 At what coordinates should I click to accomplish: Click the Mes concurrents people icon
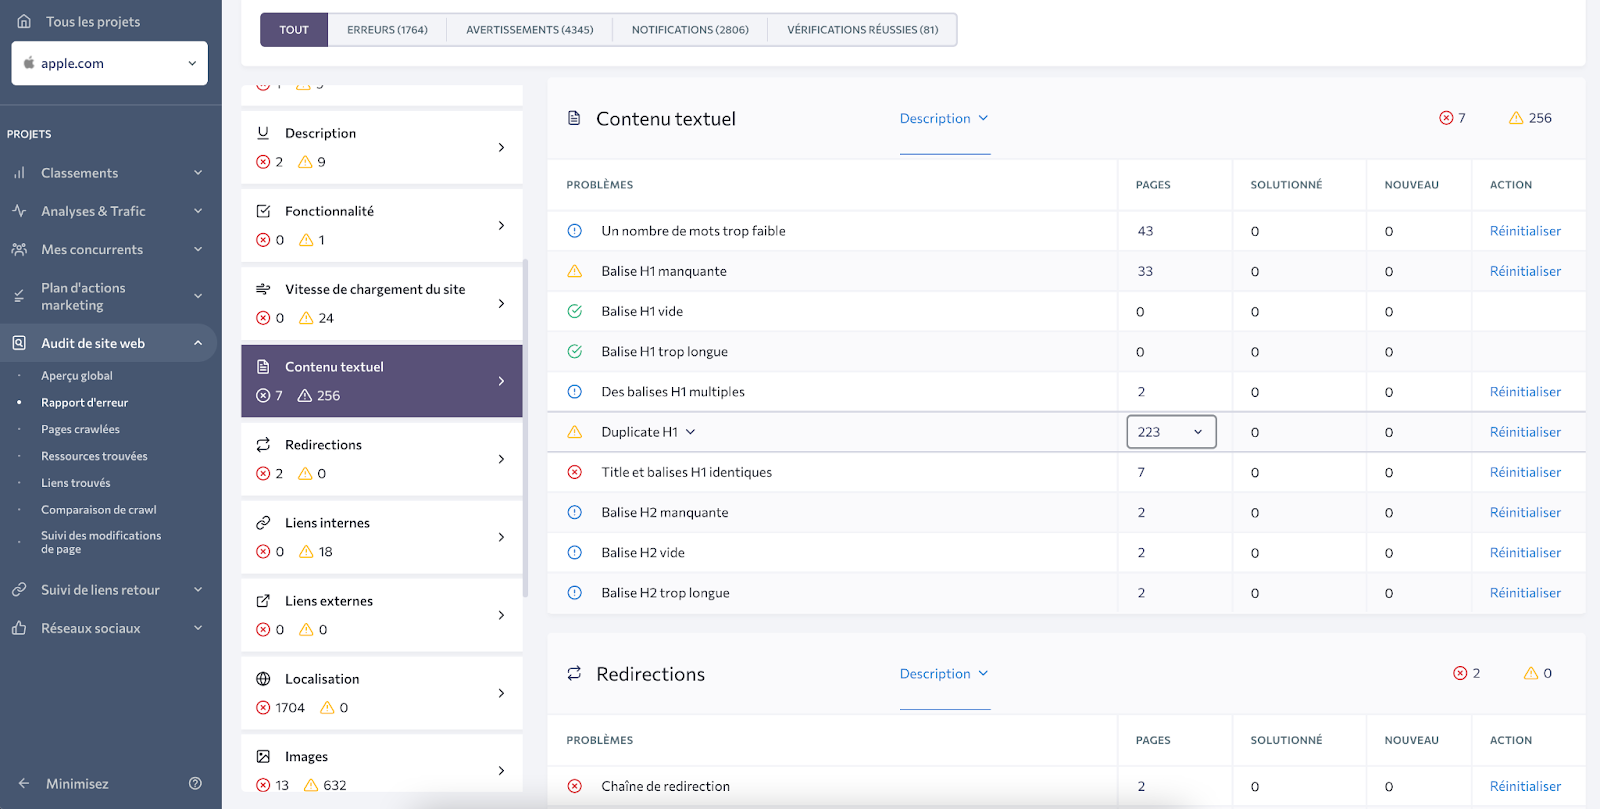(x=19, y=249)
